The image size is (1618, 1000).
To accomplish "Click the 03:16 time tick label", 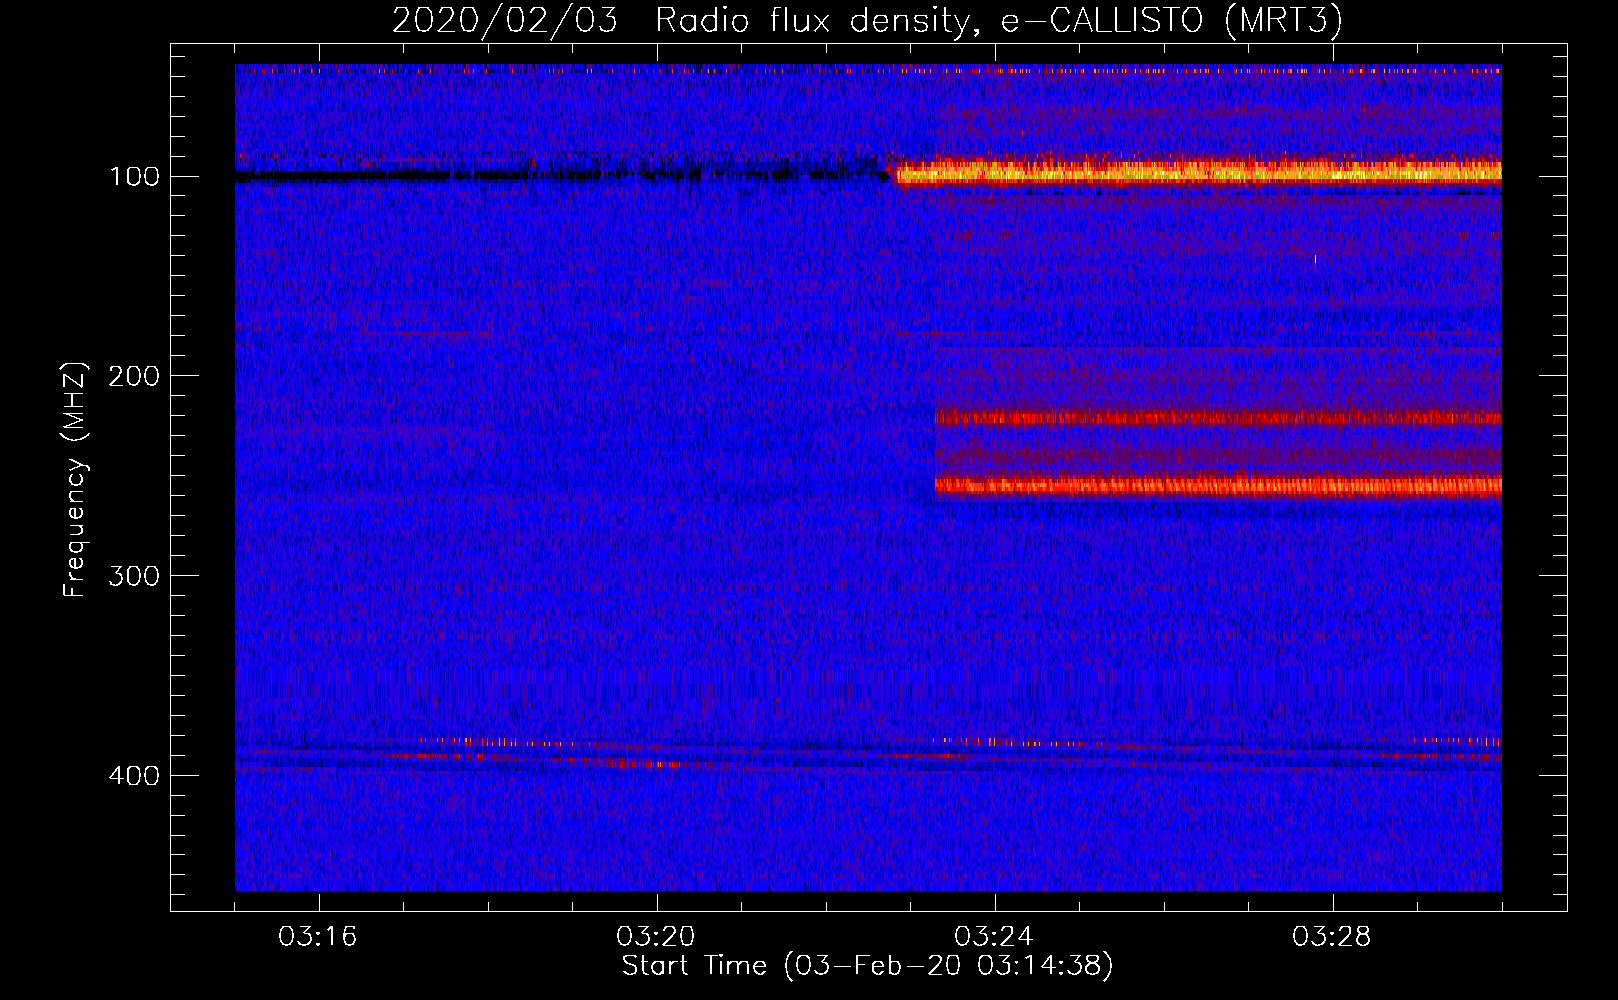I will pyautogui.click(x=318, y=937).
